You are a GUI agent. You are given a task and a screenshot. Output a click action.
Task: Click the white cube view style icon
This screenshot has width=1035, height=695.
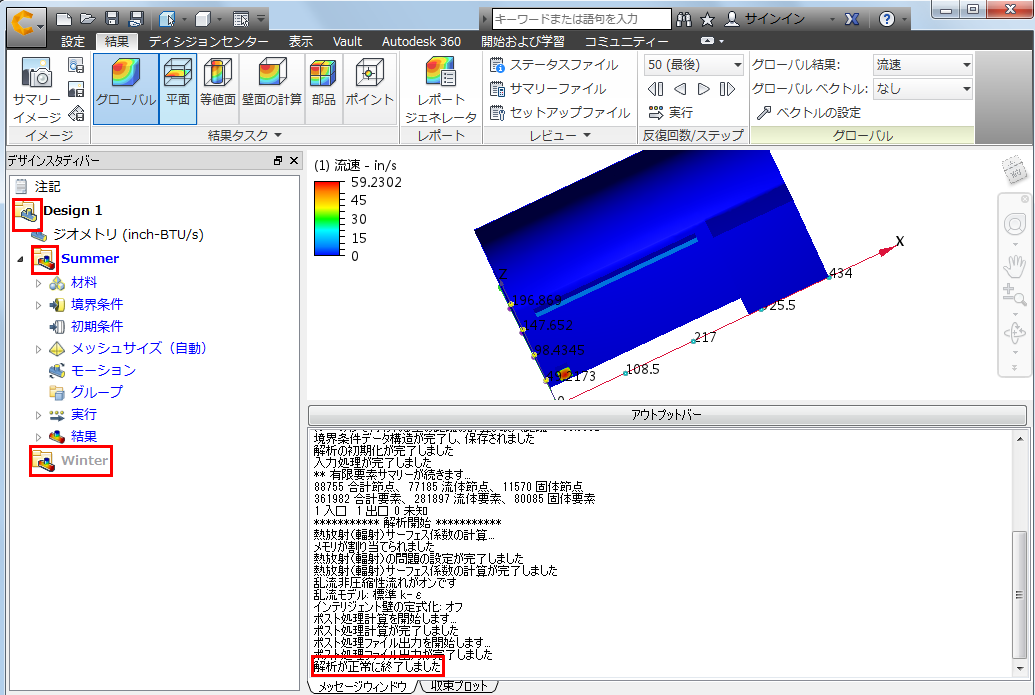click(x=203, y=19)
